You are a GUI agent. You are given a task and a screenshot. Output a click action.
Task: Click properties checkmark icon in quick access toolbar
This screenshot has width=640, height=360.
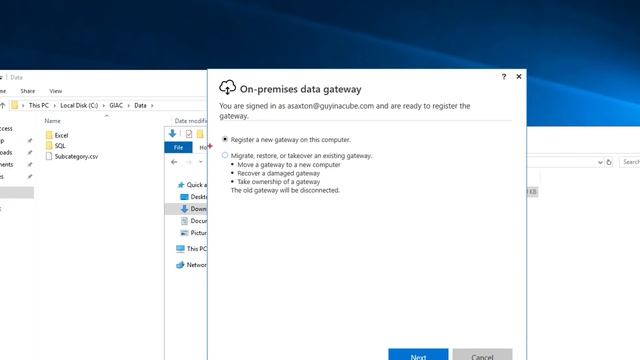pos(189,134)
